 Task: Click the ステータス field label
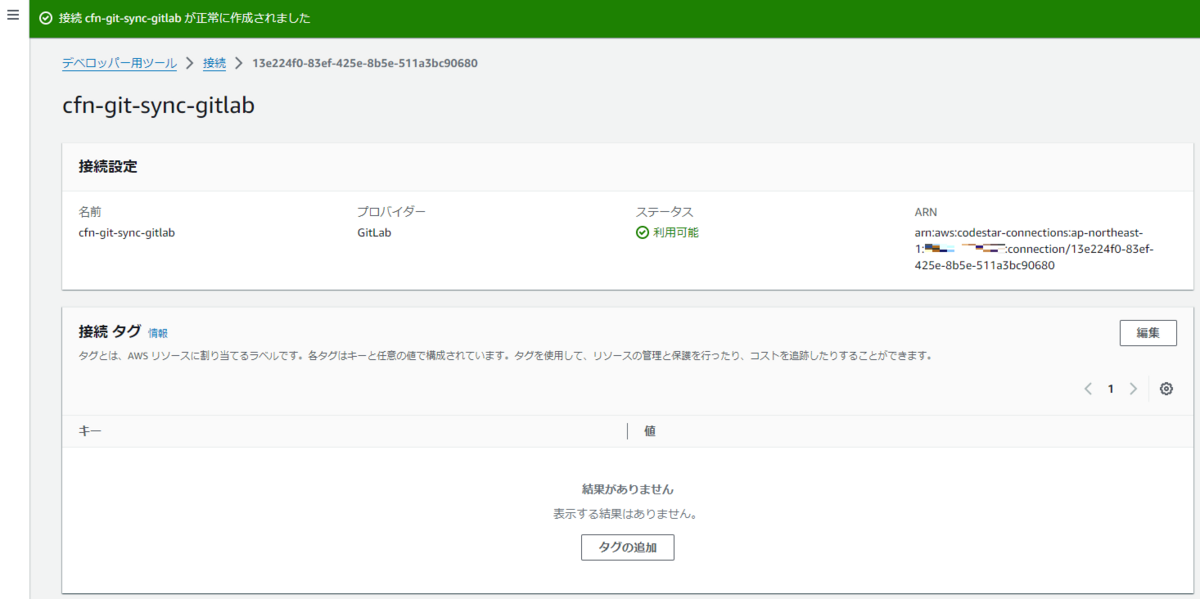664,212
